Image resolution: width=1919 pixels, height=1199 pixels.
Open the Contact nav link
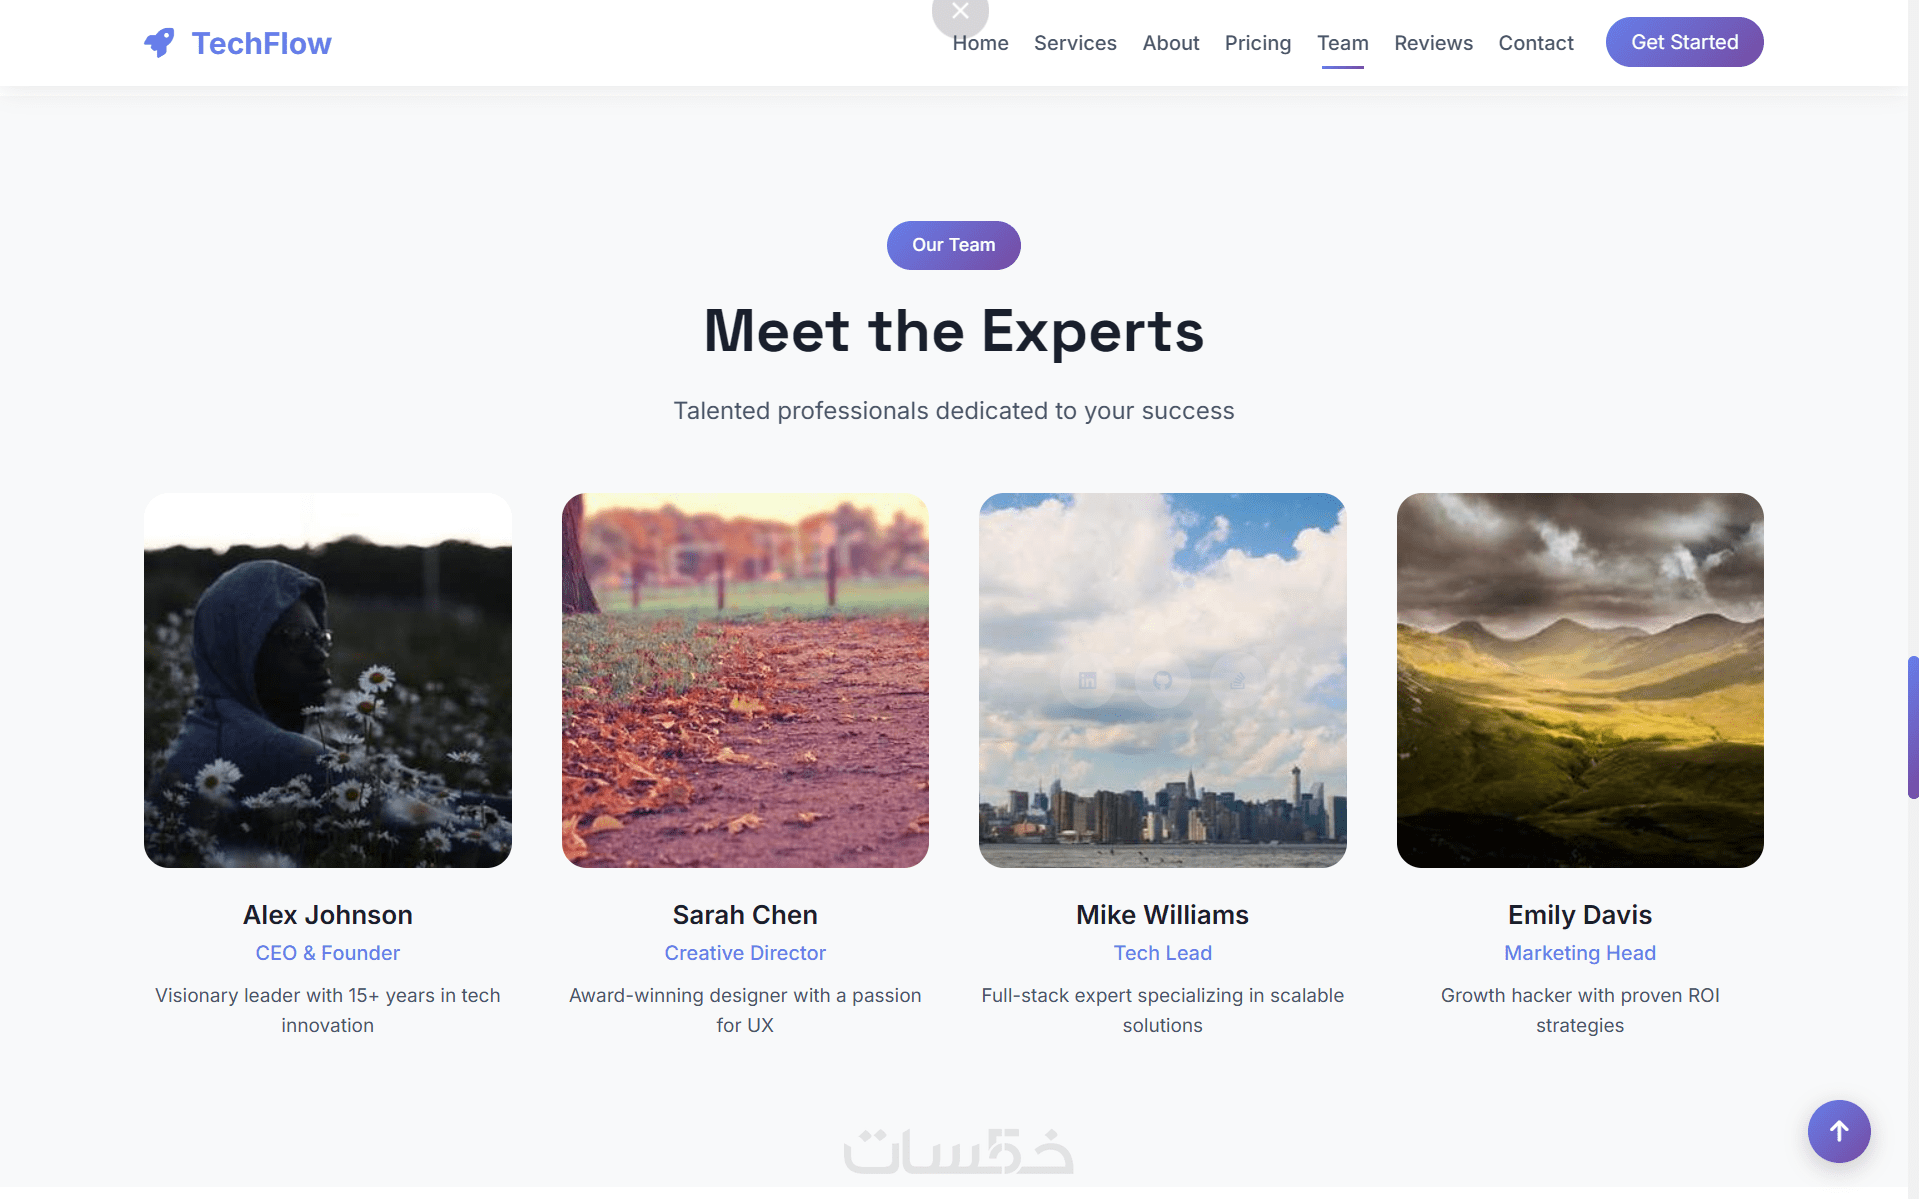click(x=1535, y=43)
